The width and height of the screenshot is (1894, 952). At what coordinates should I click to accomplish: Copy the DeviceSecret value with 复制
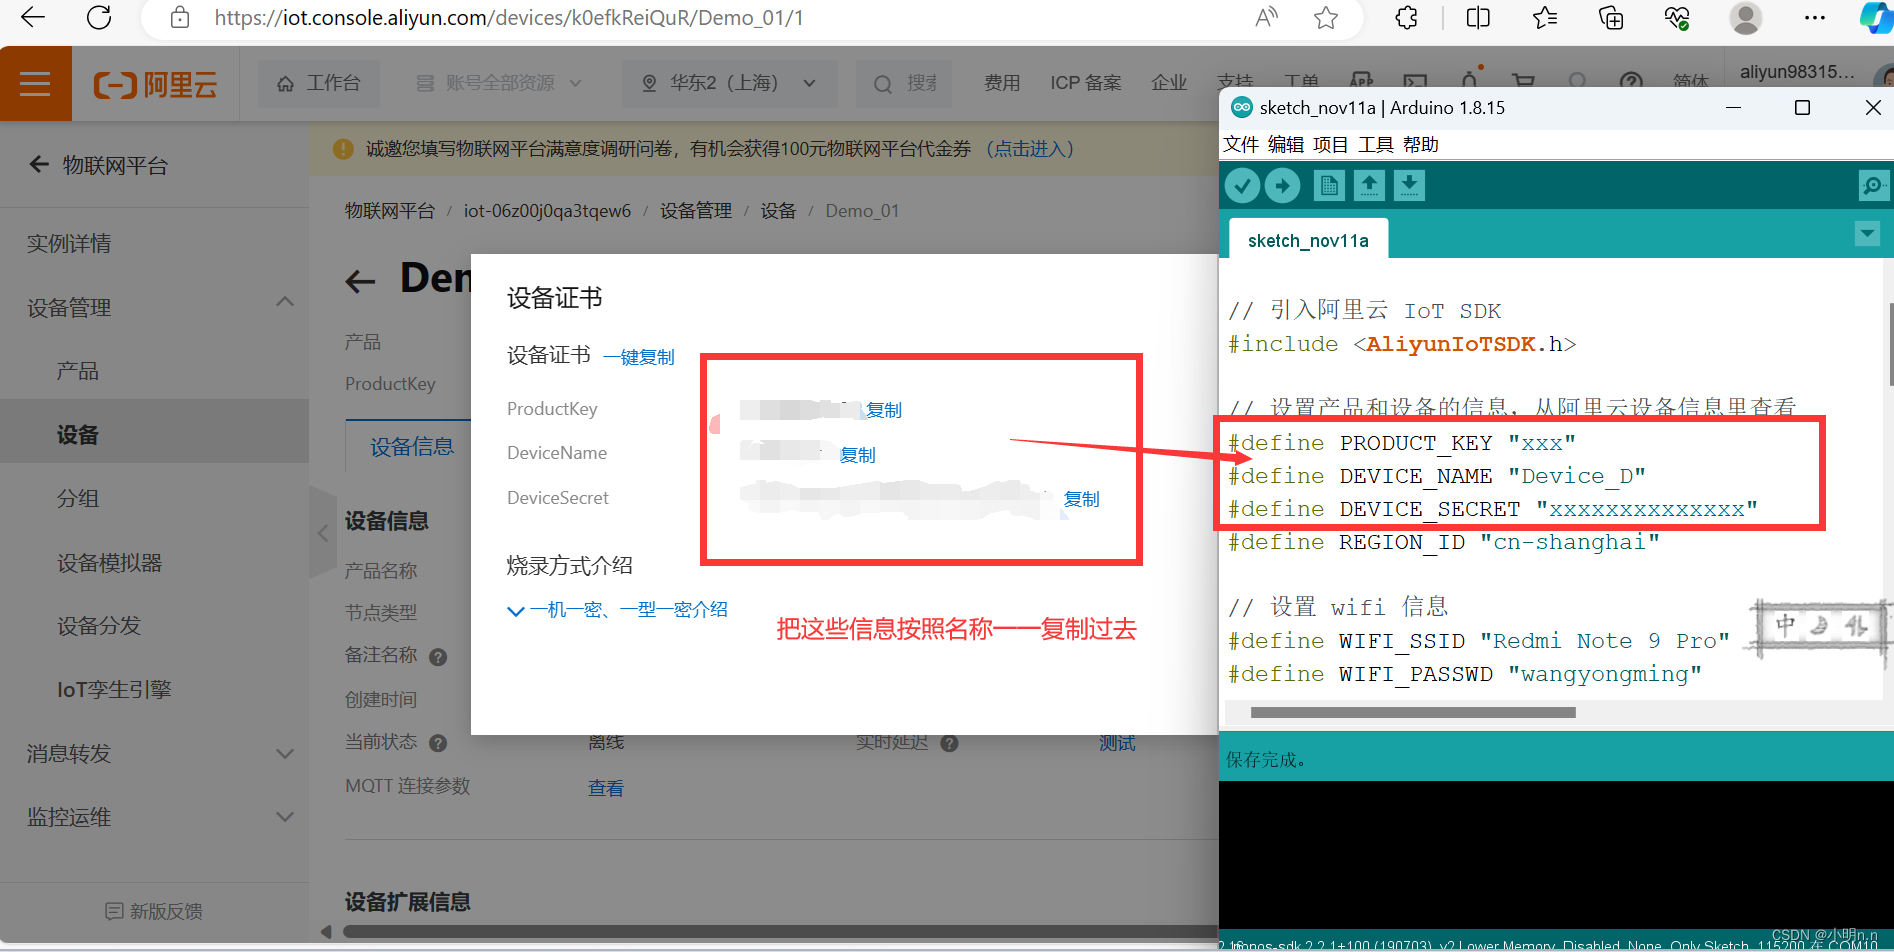(x=1082, y=499)
